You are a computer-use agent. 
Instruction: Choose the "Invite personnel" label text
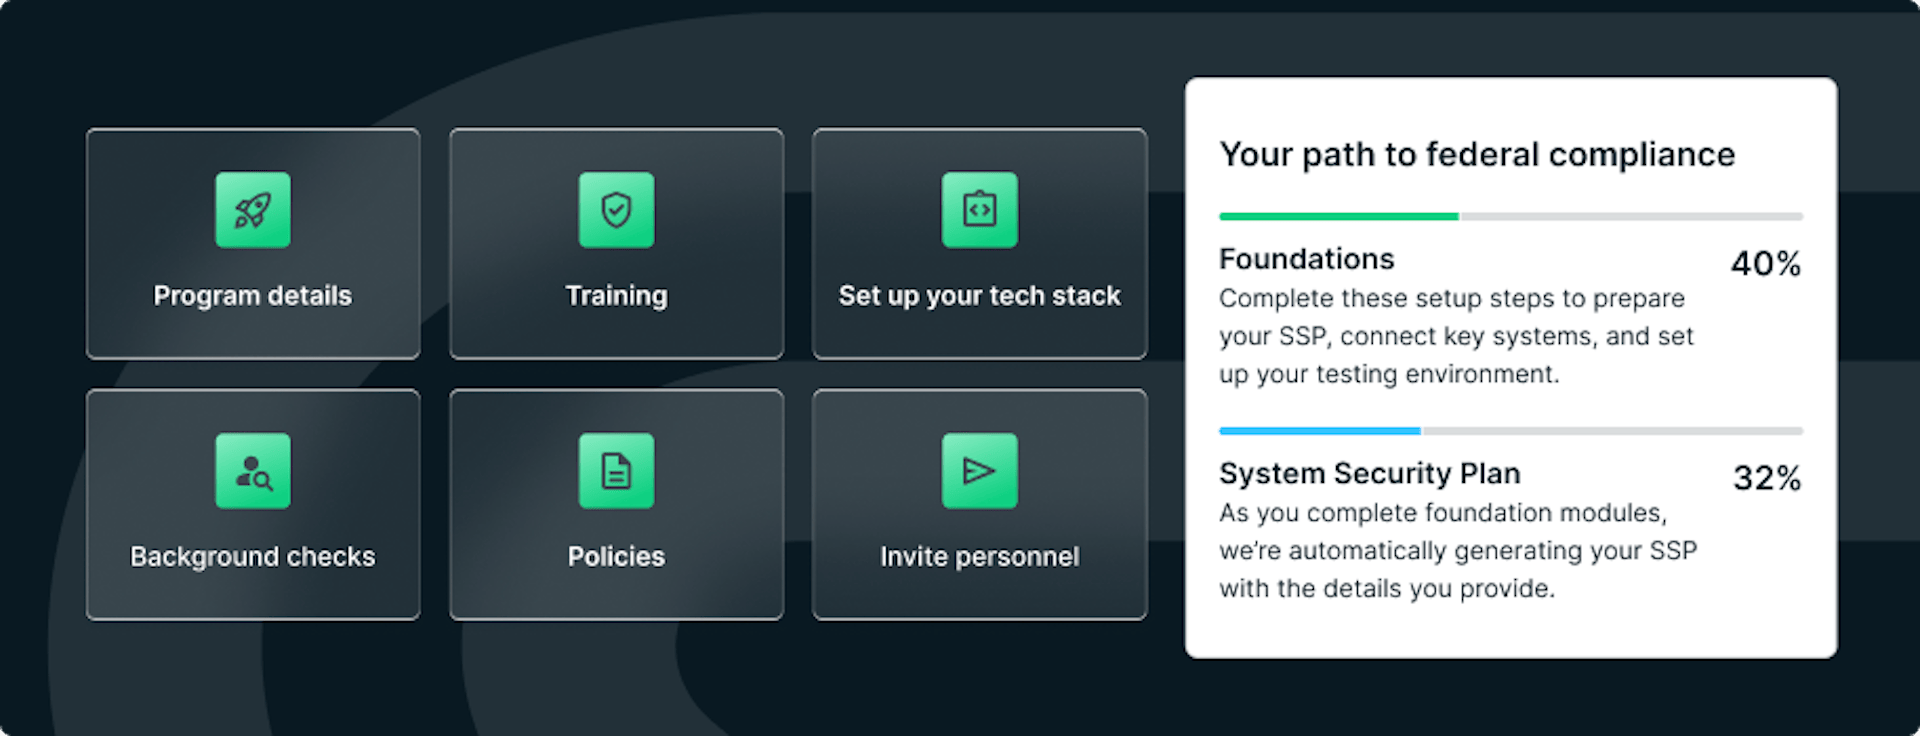click(x=979, y=557)
